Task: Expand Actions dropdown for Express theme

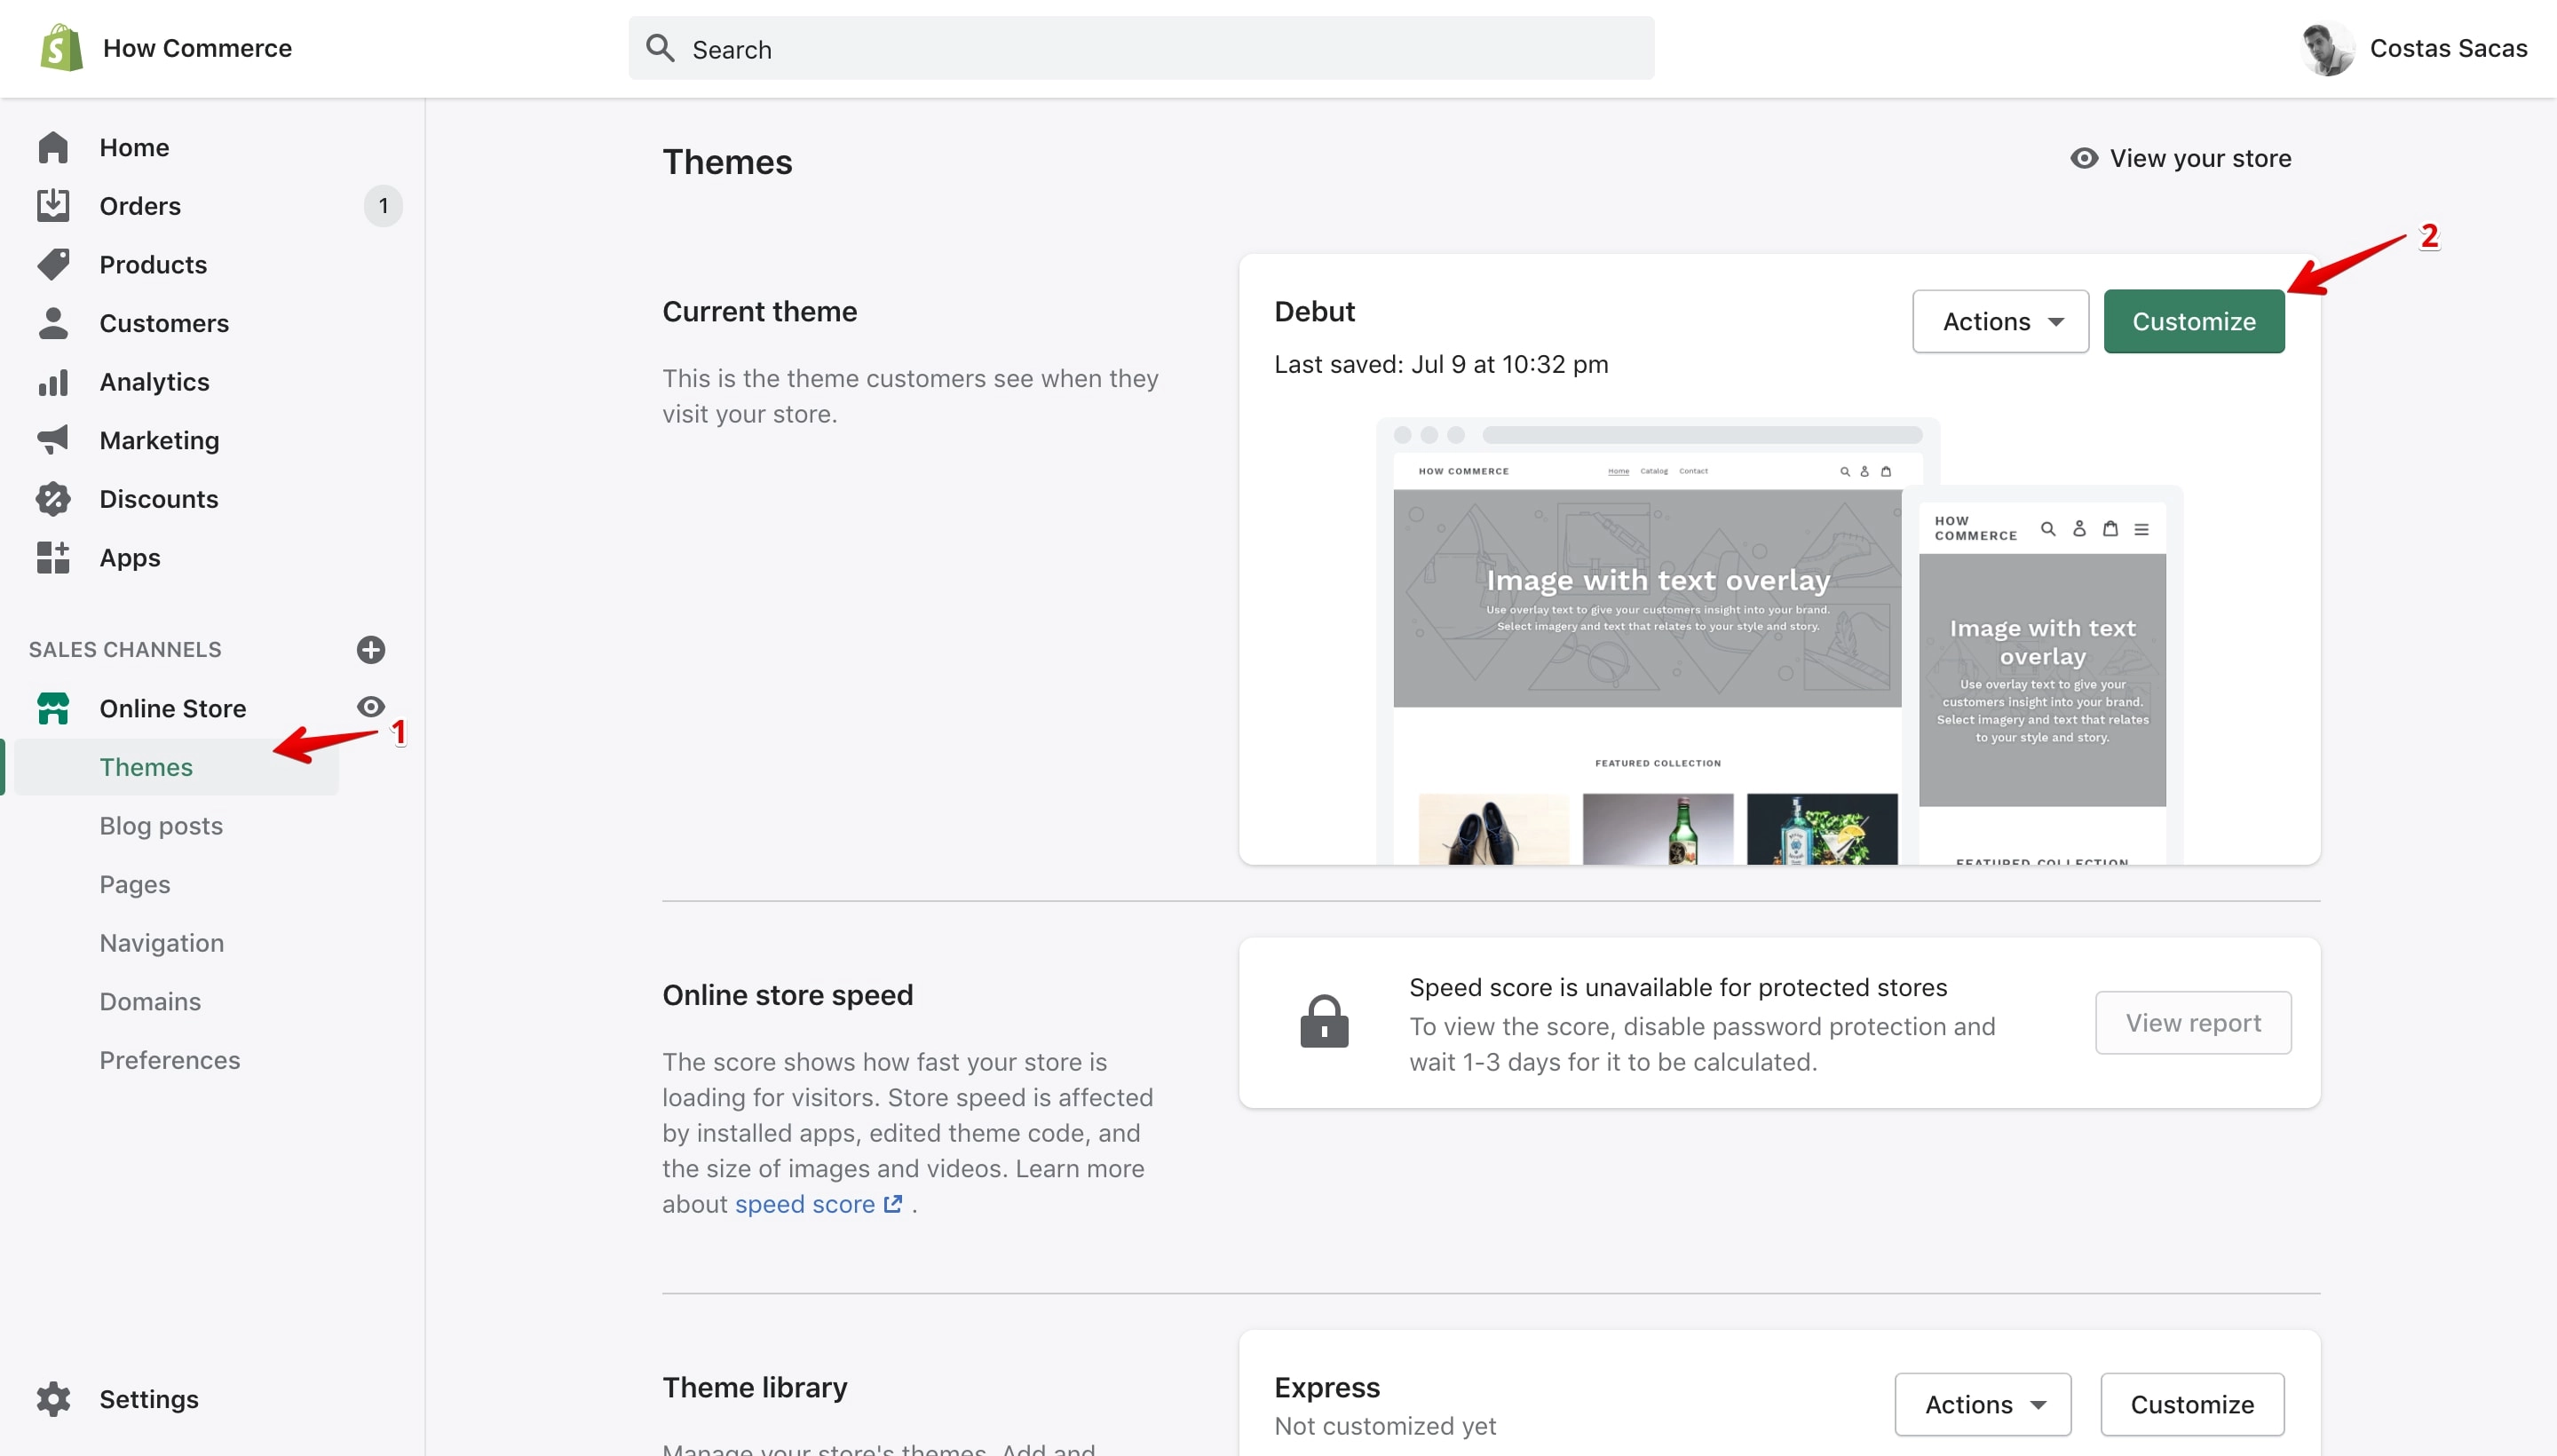Action: 1982,1404
